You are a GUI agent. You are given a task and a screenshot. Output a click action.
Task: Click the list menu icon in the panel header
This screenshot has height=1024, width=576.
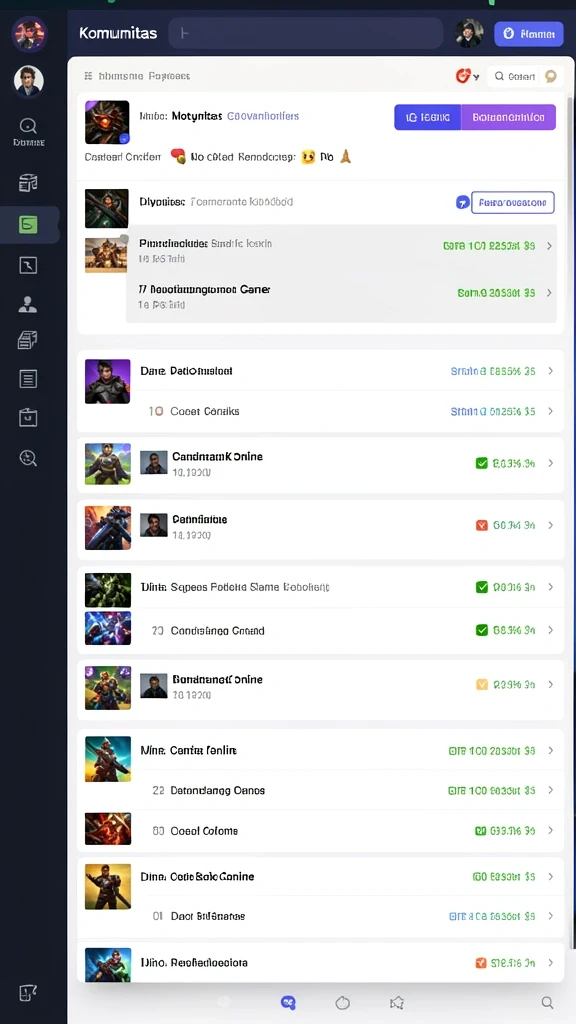(88, 76)
